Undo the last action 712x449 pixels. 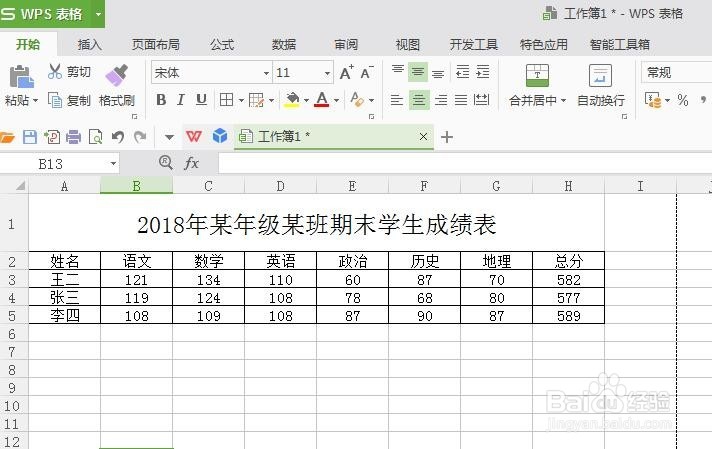[x=118, y=137]
